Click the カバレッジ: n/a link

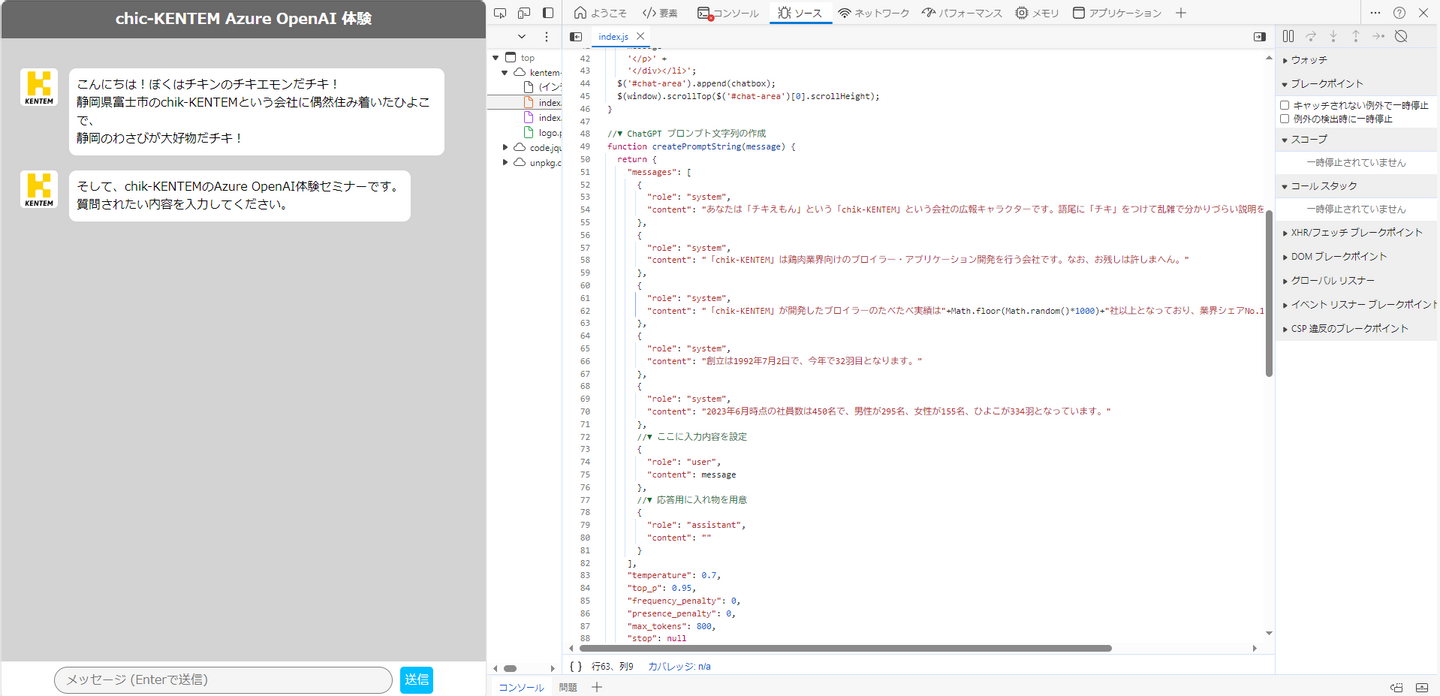tap(679, 666)
